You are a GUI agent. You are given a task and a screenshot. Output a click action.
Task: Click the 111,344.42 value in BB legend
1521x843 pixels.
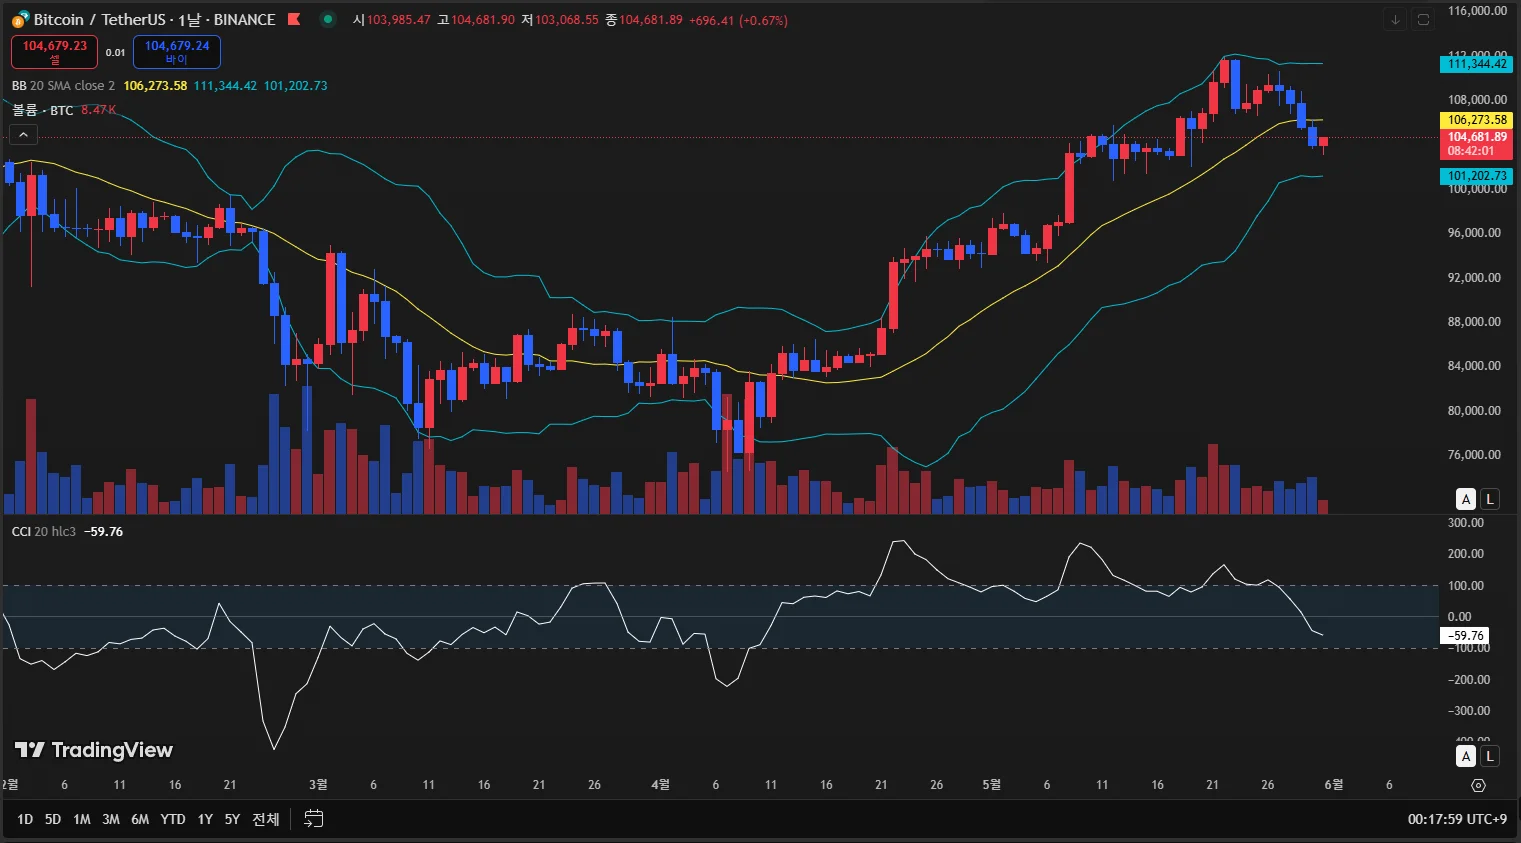225,86
